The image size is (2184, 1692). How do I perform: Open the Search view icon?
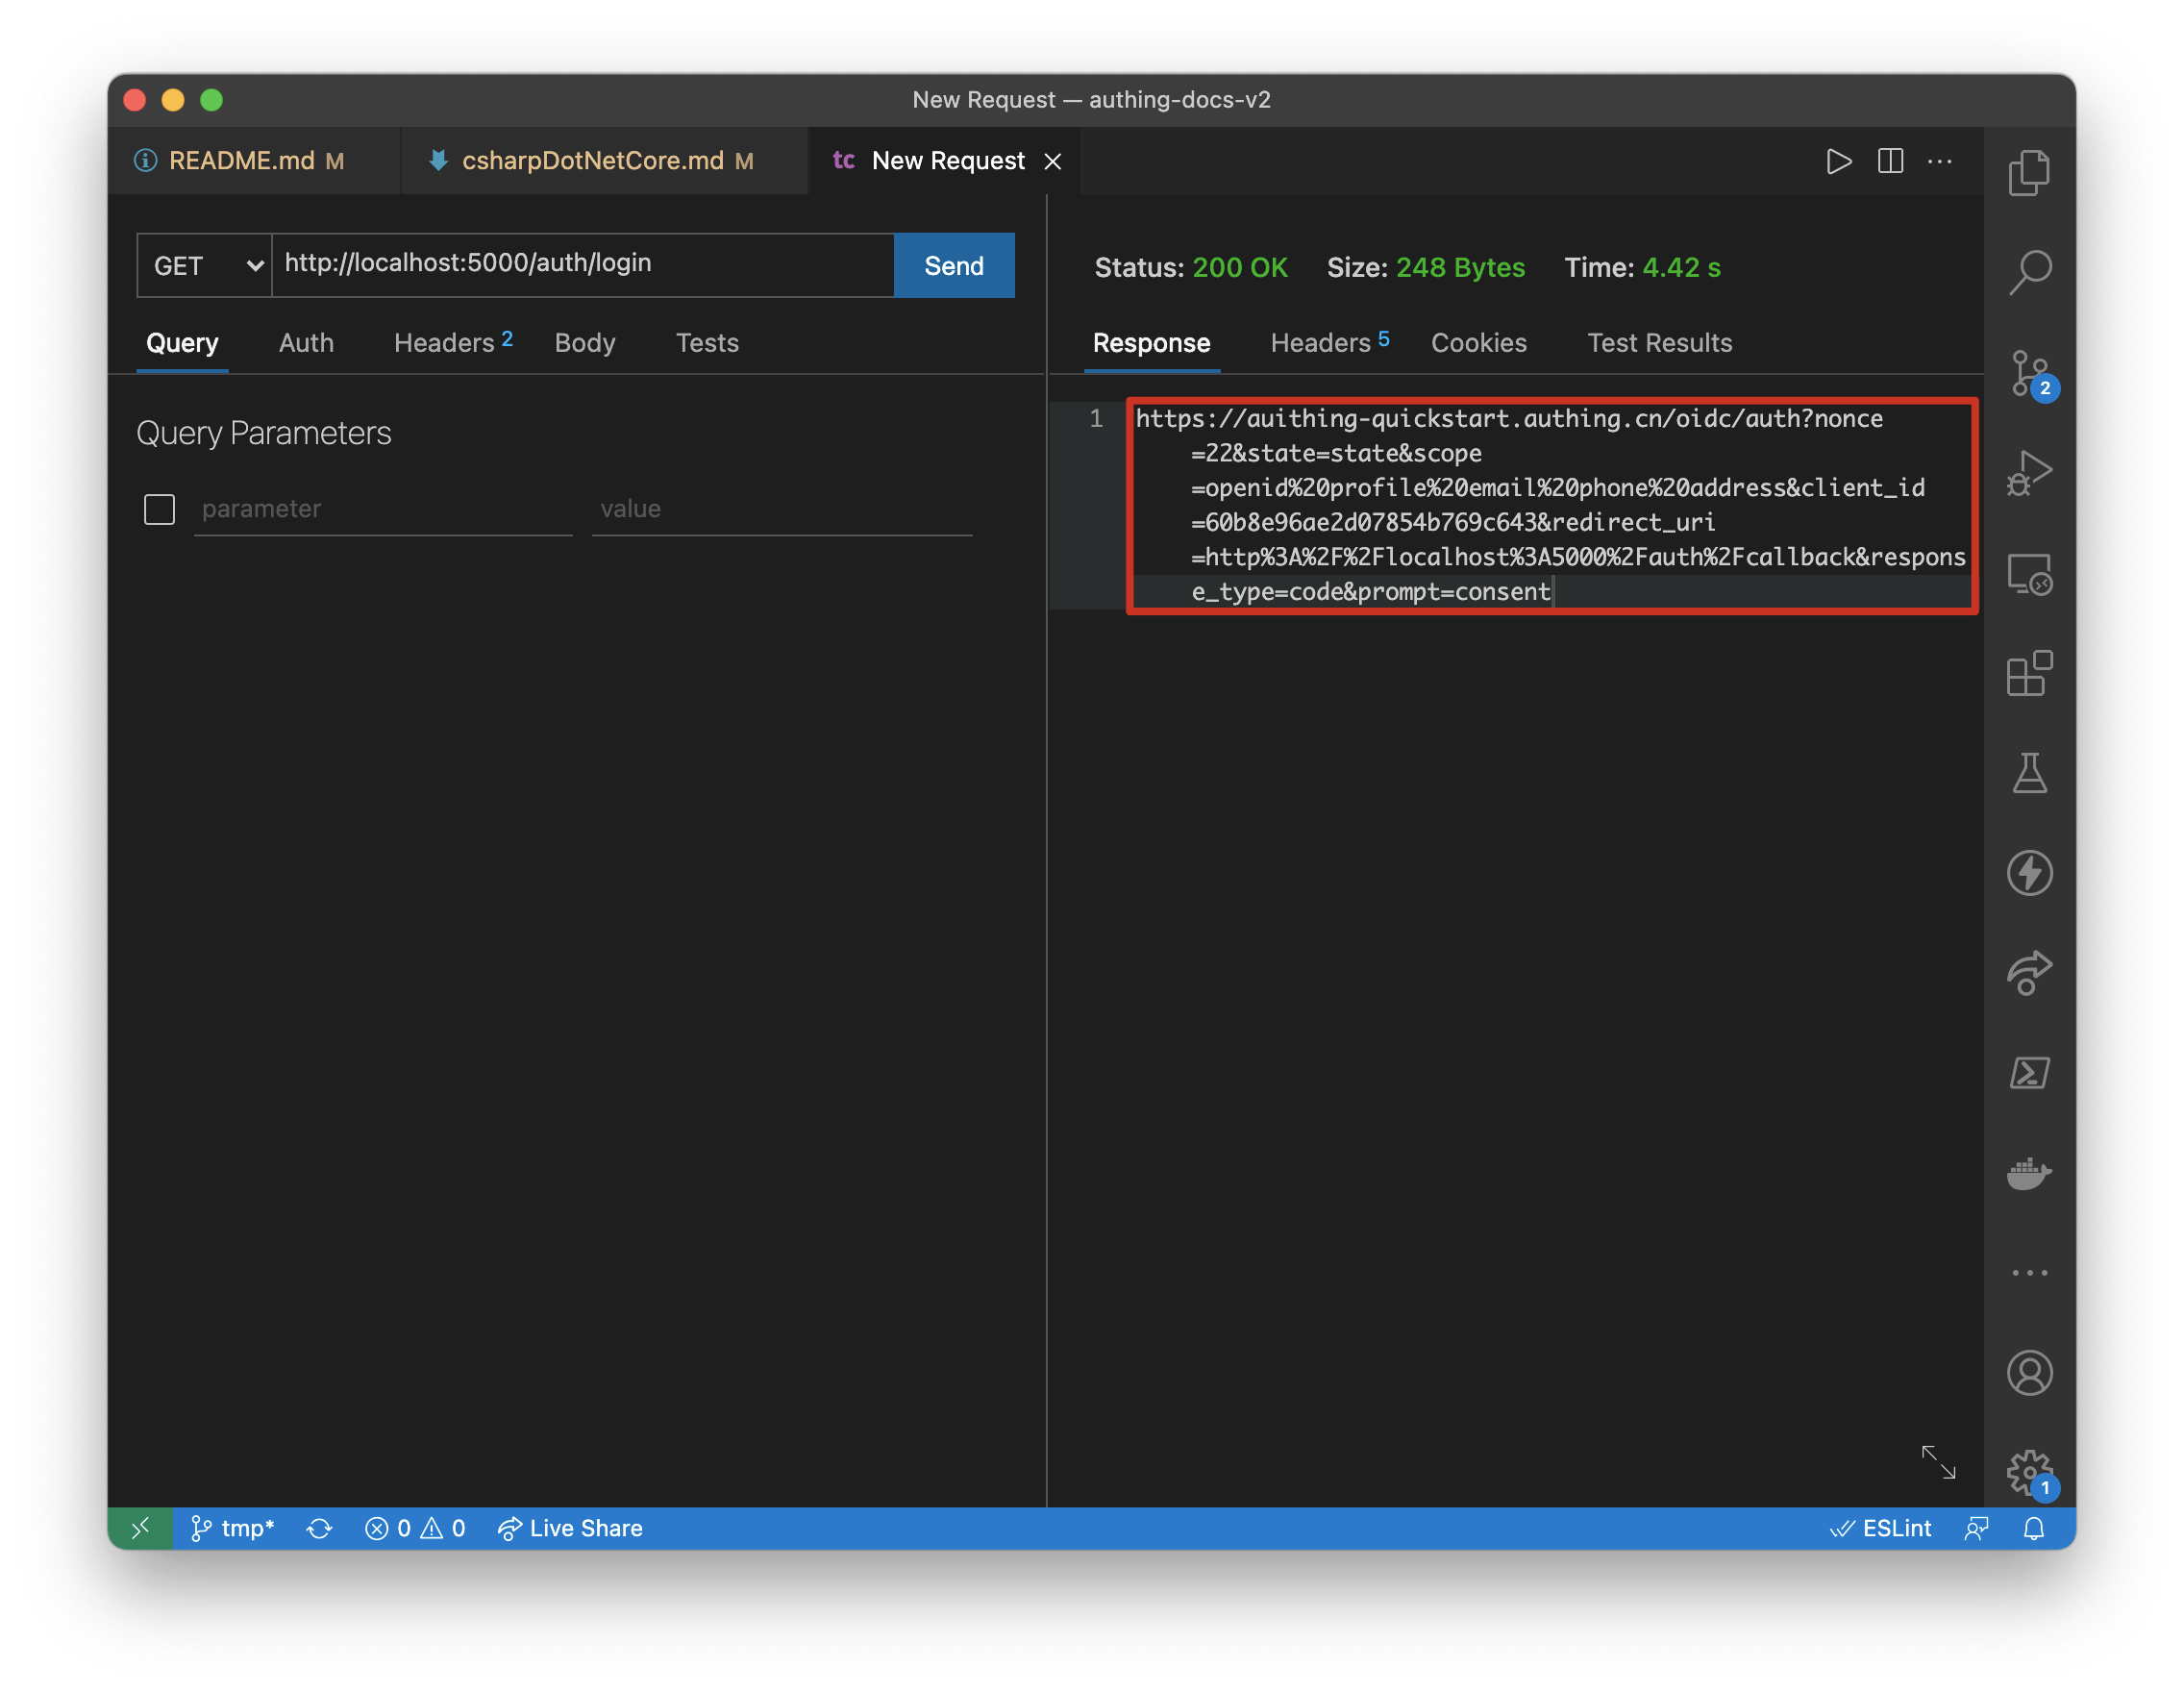coord(2029,272)
